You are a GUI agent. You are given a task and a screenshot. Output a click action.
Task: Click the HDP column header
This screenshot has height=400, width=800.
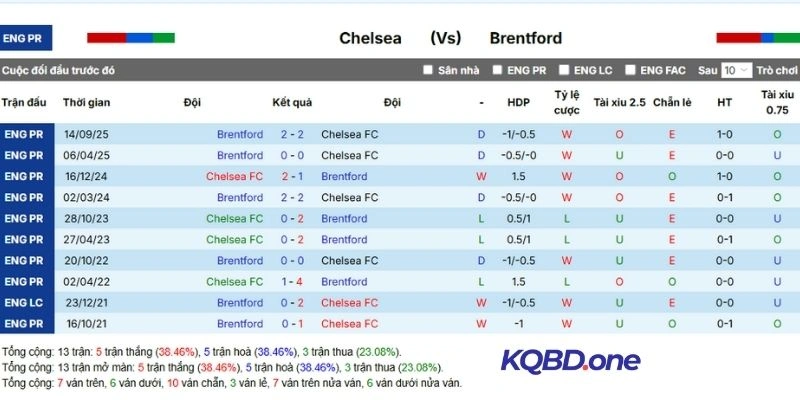click(518, 102)
